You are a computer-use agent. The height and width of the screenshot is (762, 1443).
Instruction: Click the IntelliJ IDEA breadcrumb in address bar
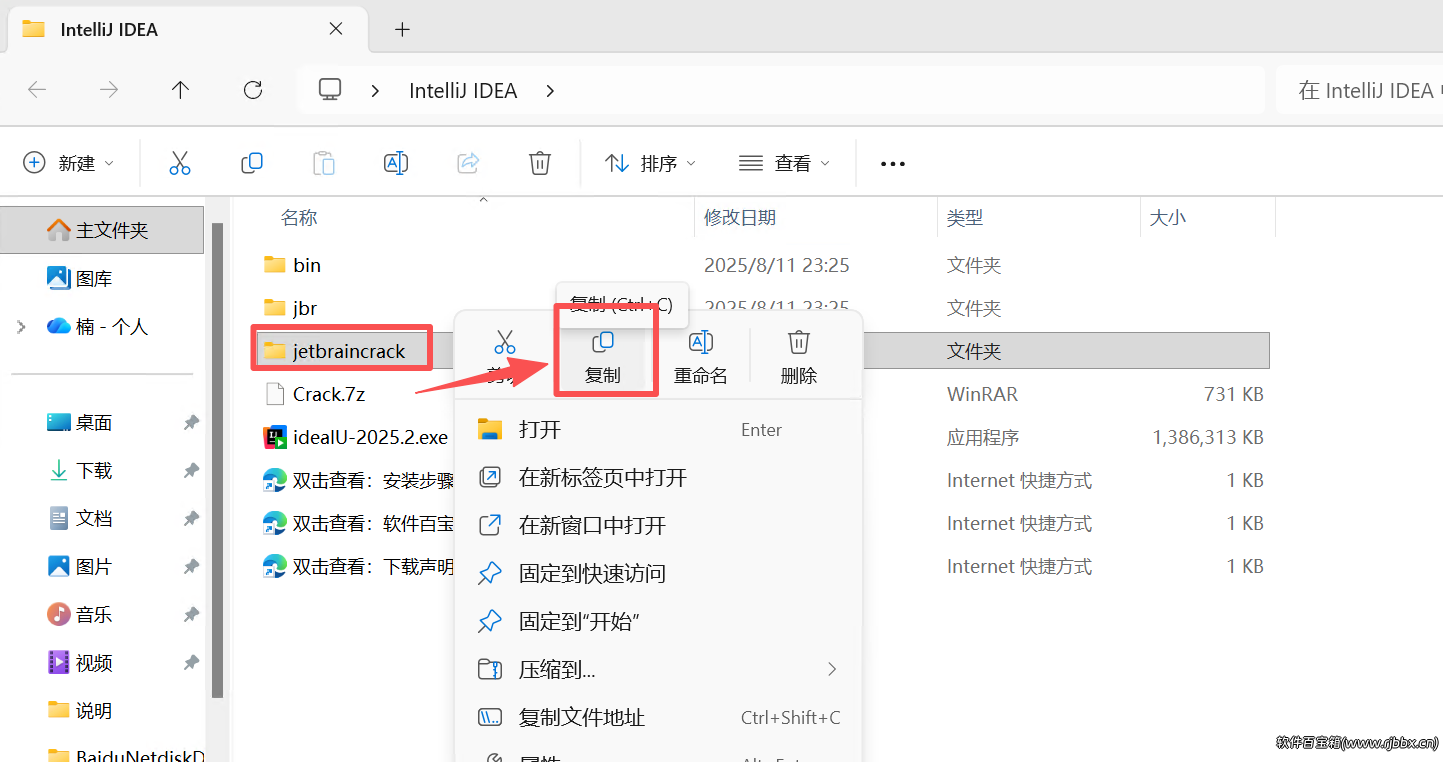(463, 91)
